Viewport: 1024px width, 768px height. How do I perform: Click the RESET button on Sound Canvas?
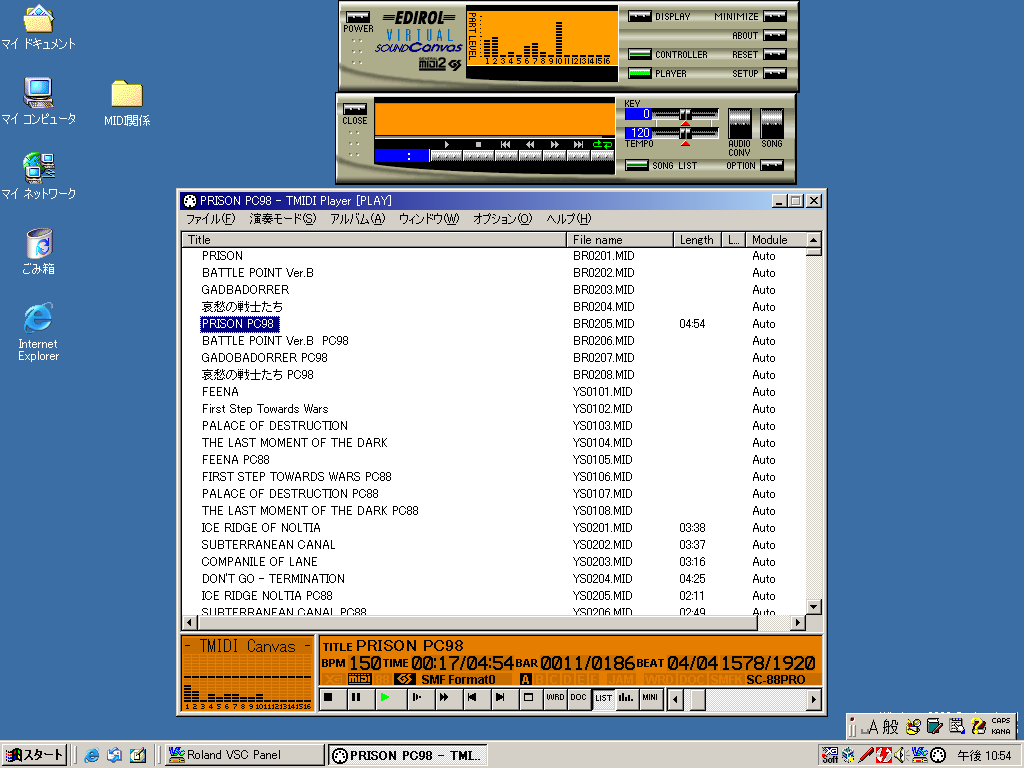pyautogui.click(x=775, y=55)
